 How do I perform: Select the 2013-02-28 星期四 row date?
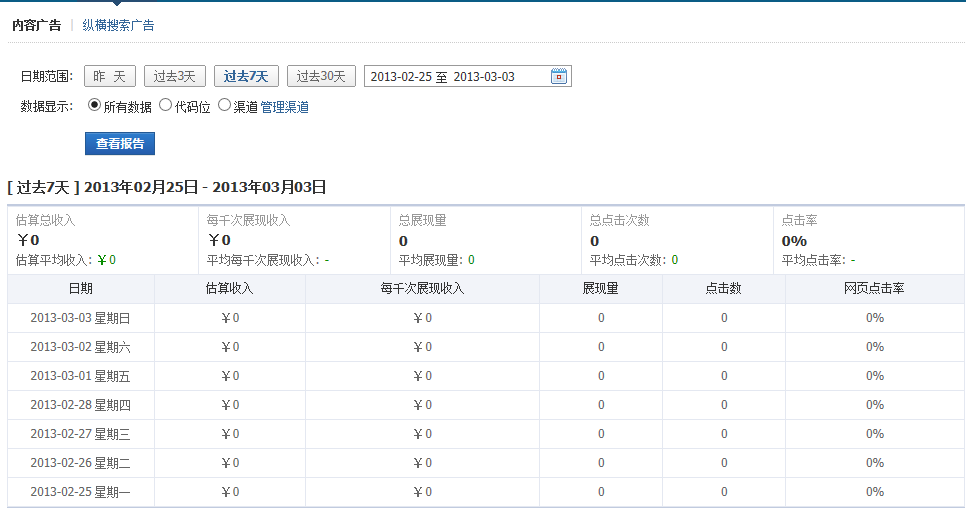coord(80,405)
